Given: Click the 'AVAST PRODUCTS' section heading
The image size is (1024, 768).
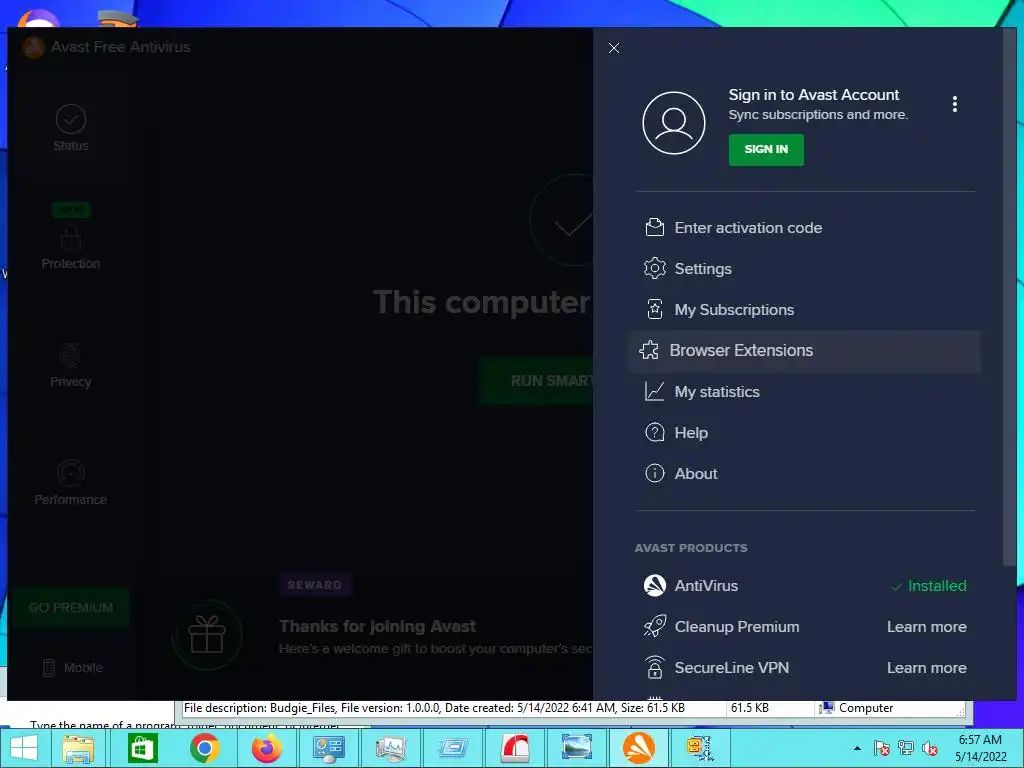Looking at the screenshot, I should tap(691, 548).
